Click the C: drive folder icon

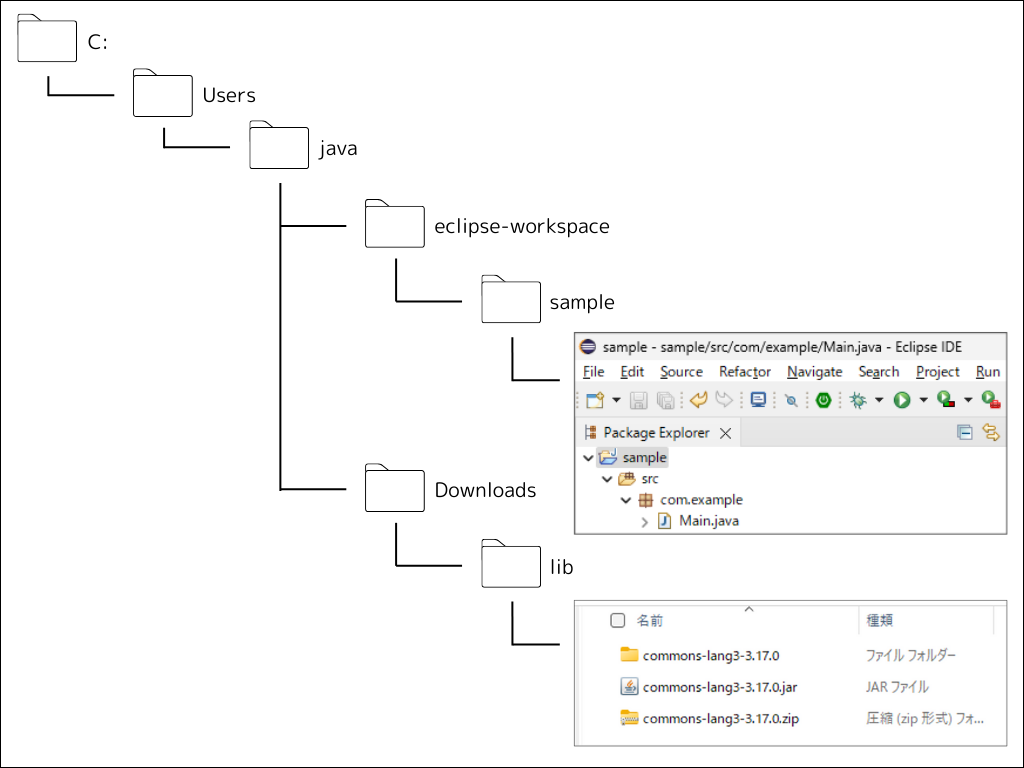click(x=47, y=39)
